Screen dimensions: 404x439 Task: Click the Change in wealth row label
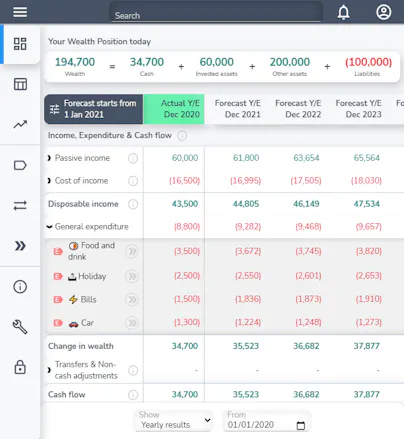(x=81, y=346)
